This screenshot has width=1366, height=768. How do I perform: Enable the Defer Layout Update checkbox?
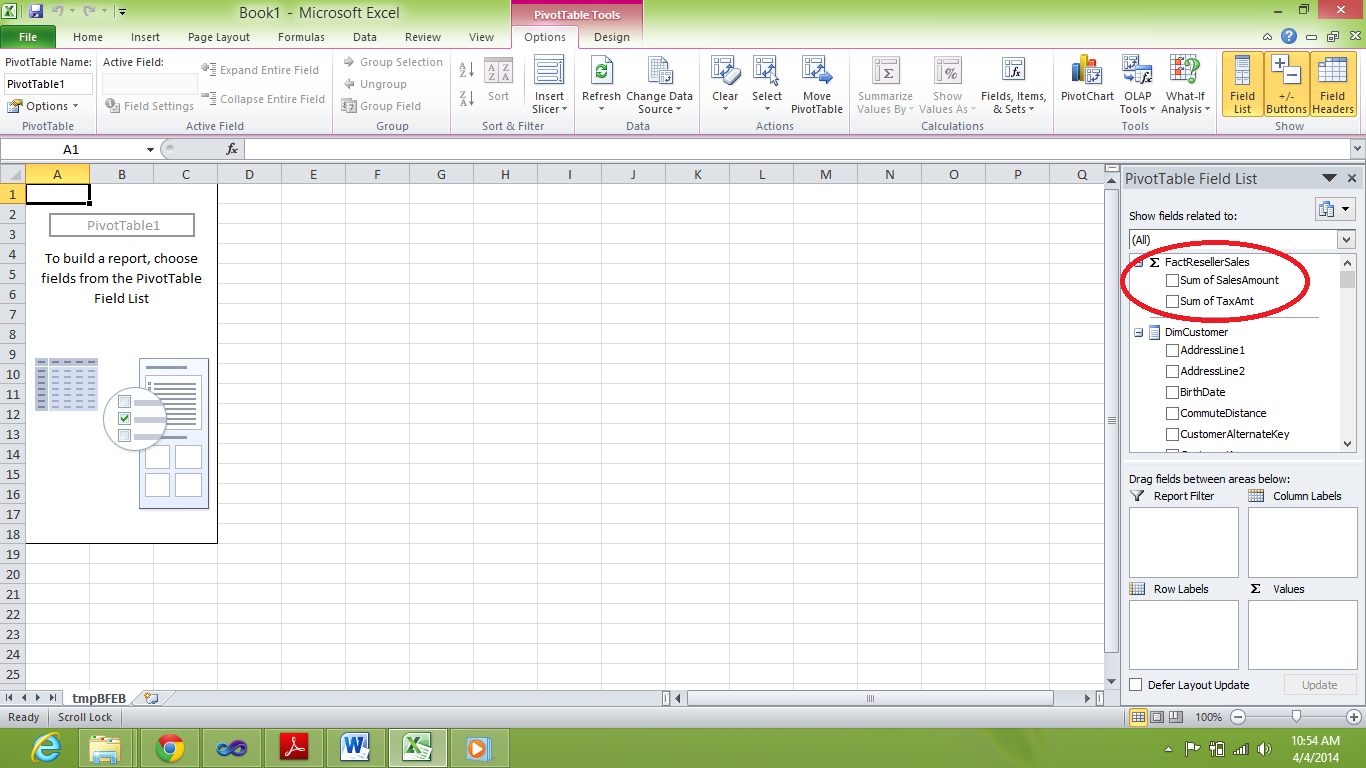click(1136, 685)
